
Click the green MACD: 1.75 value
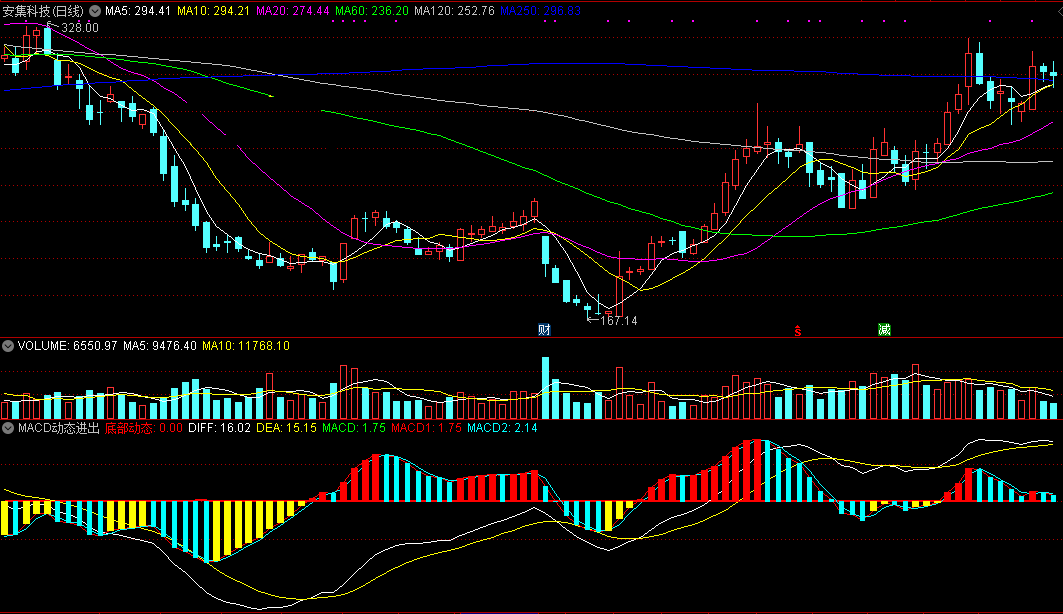point(354,428)
